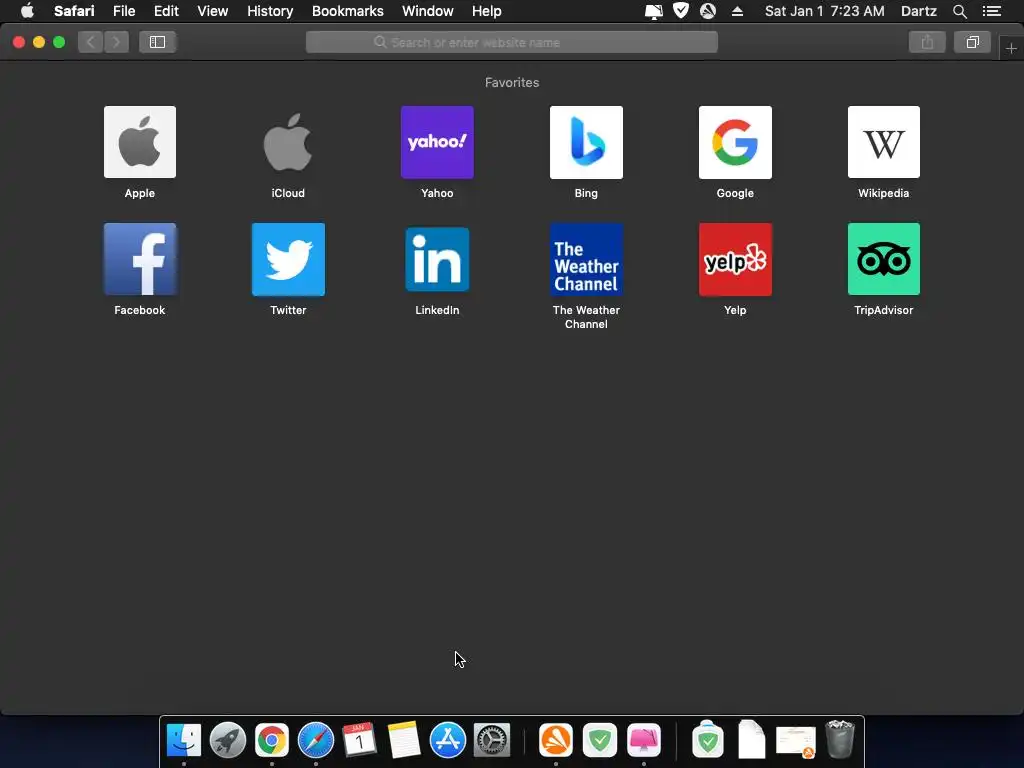
Task: Focus the search or website name field
Action: (511, 42)
